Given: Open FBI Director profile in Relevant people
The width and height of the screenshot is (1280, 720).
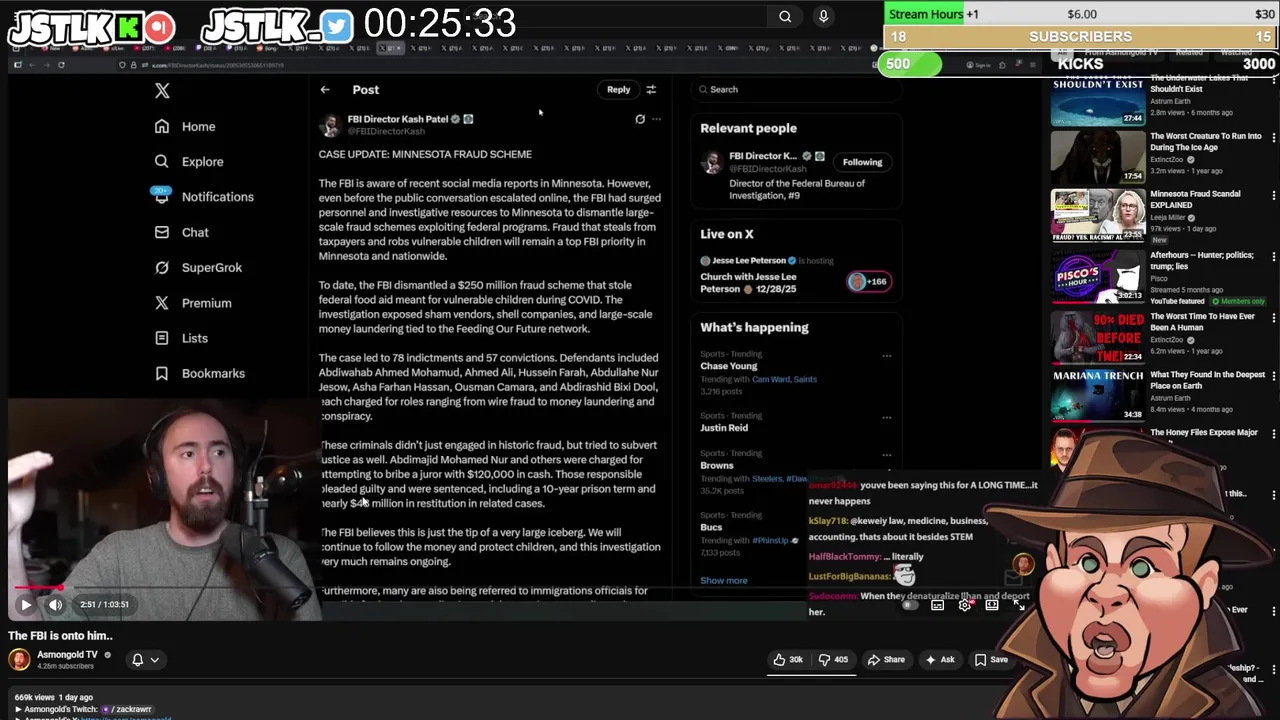Looking at the screenshot, I should [x=763, y=156].
